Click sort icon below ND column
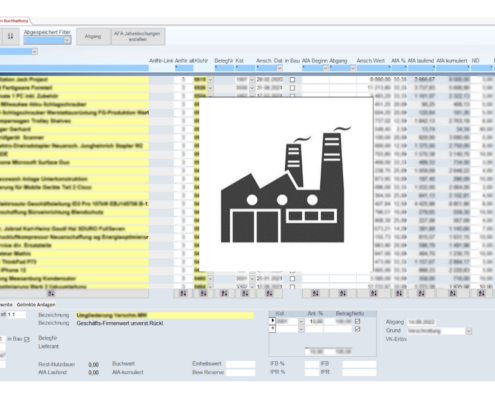Screen dimensions: 495x400 click(481, 293)
